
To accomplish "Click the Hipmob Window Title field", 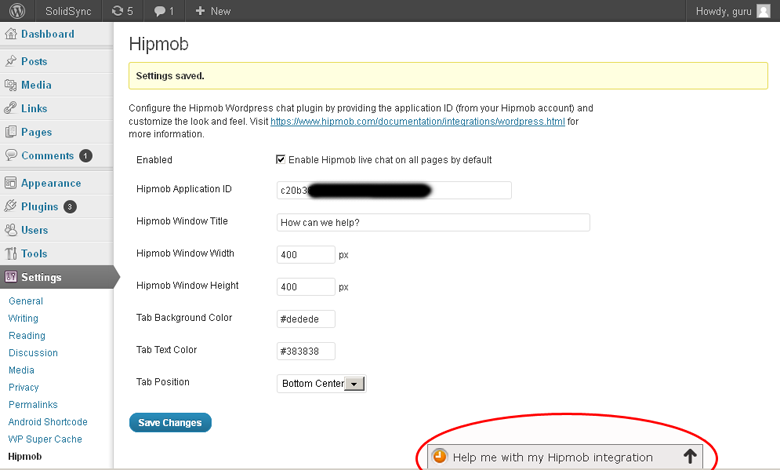I will [433, 222].
